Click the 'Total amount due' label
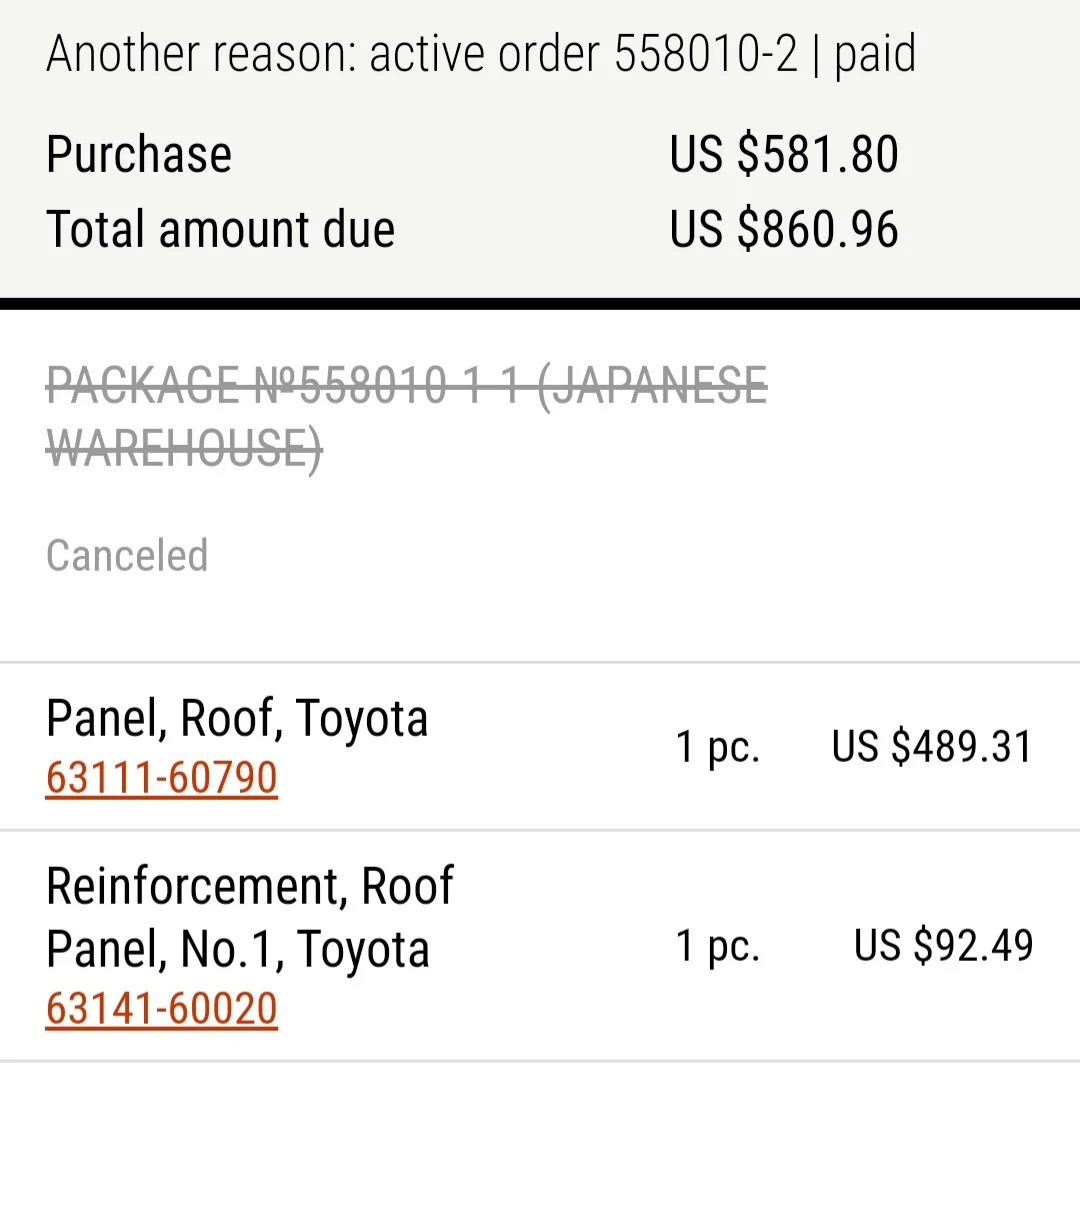1080x1224 pixels. point(220,229)
